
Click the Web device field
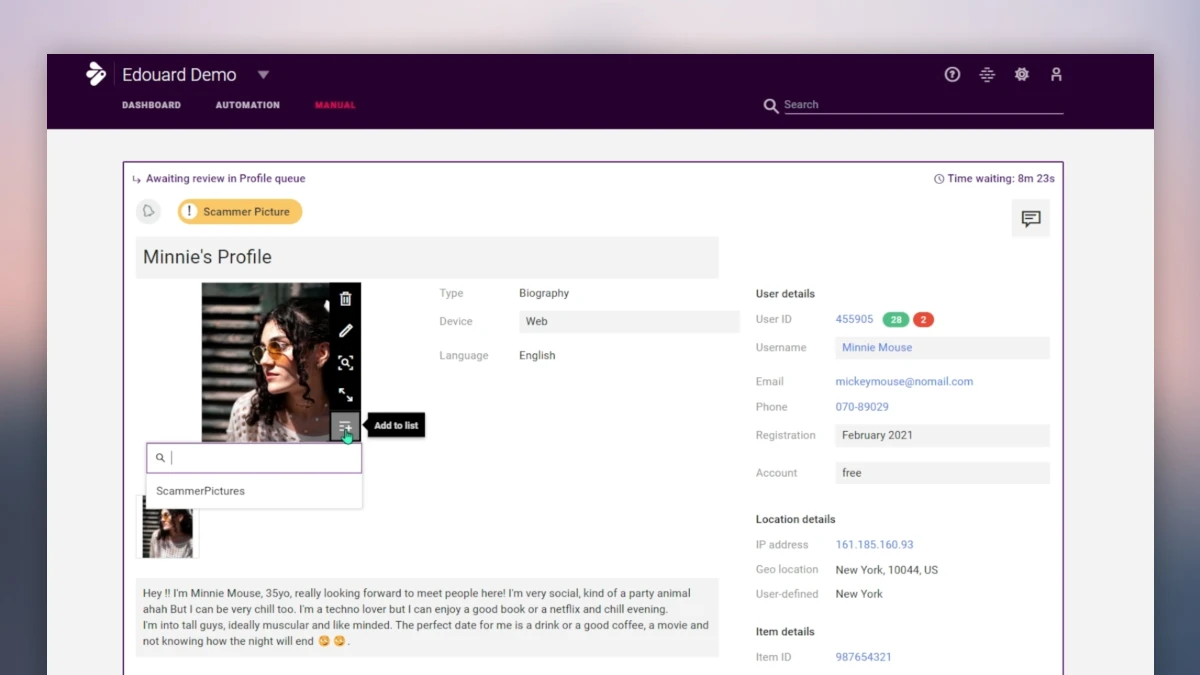(629, 322)
